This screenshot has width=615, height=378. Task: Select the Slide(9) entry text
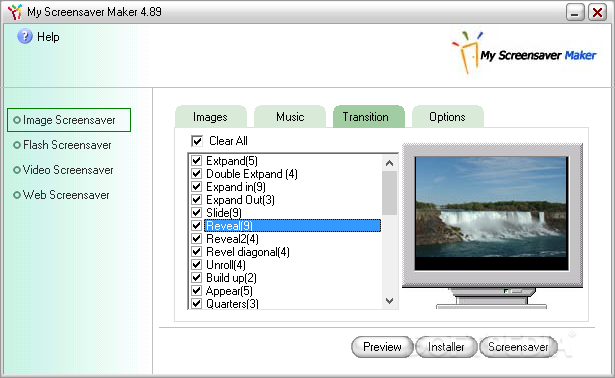click(224, 213)
